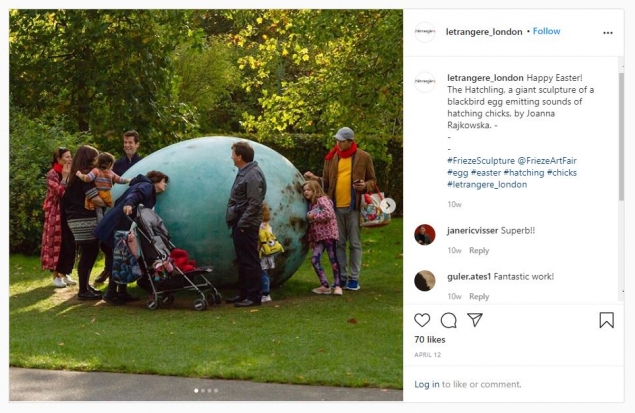Open the #FriezeSculpture hashtag
The height and width of the screenshot is (413, 635).
pos(481,161)
